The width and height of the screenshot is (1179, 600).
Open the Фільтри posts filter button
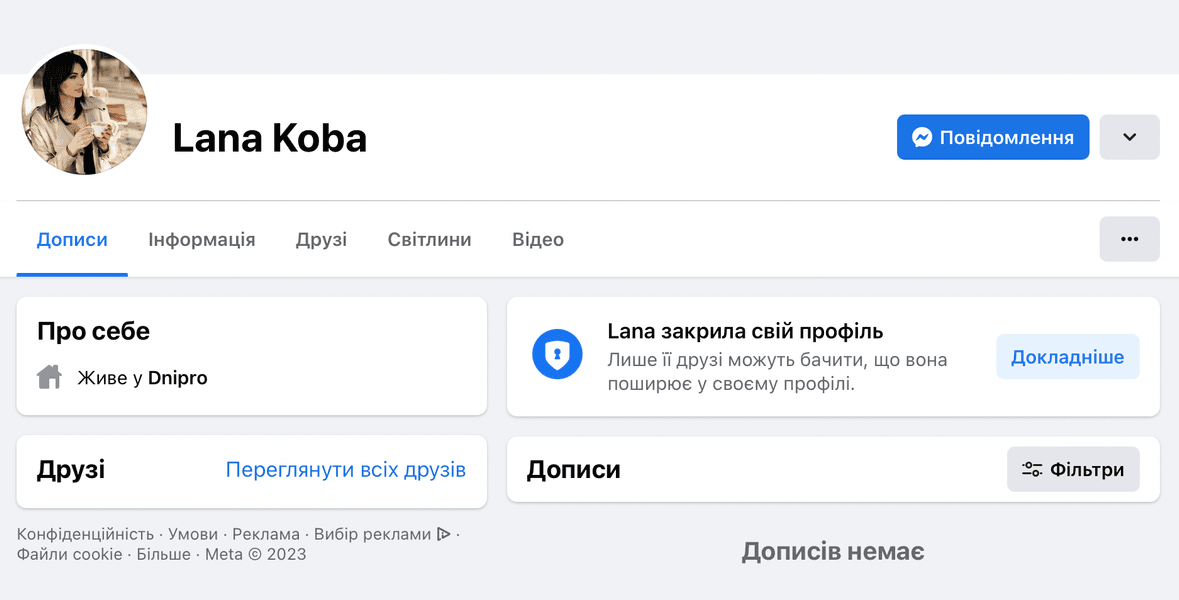pyautogui.click(x=1072, y=470)
